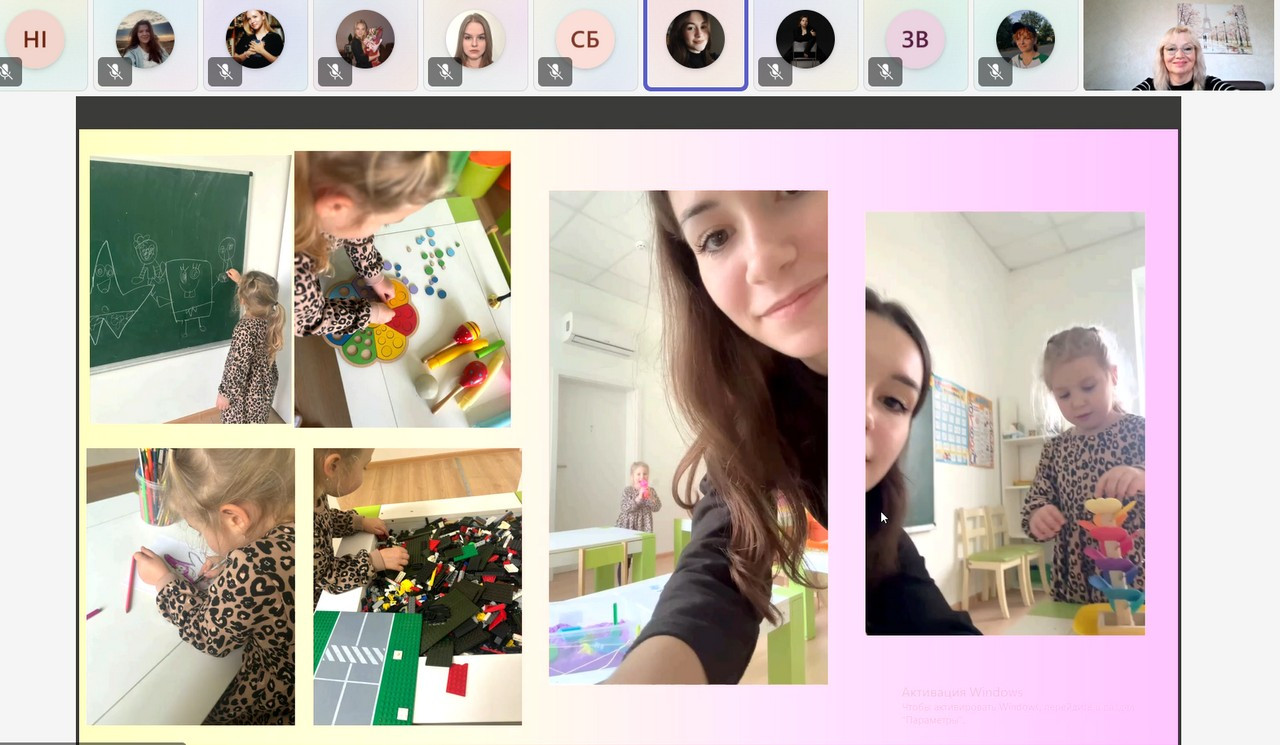
Task: Click the photo of the Lego bricks table
Action: (x=417, y=586)
